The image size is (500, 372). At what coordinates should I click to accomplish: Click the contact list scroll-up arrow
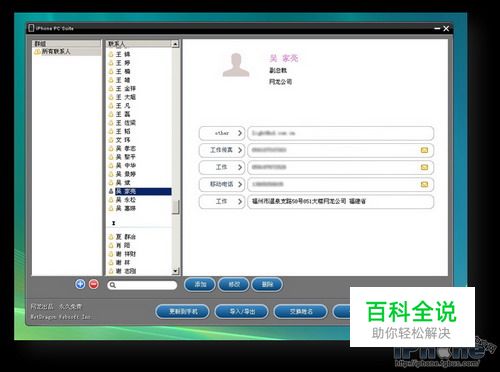pyautogui.click(x=175, y=44)
